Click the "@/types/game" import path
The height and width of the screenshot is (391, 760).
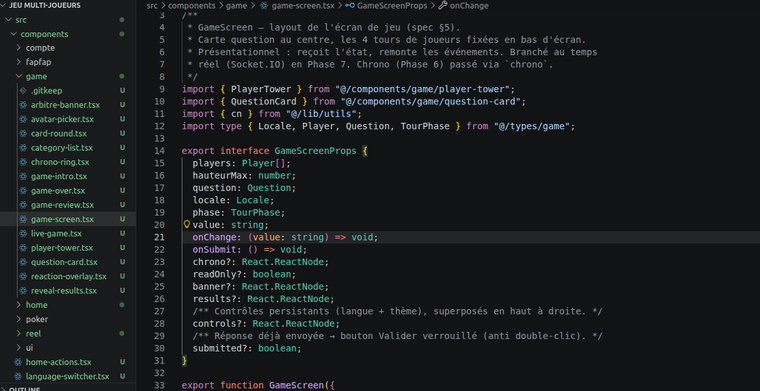(531, 126)
